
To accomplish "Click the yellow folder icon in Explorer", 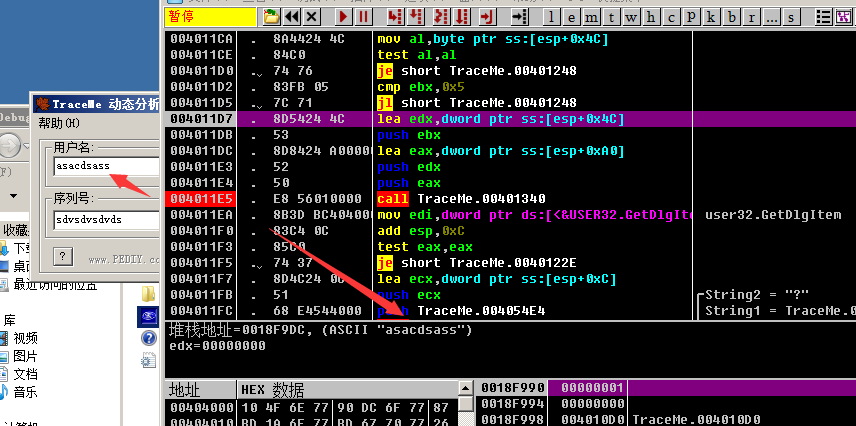I will pyautogui.click(x=148, y=294).
